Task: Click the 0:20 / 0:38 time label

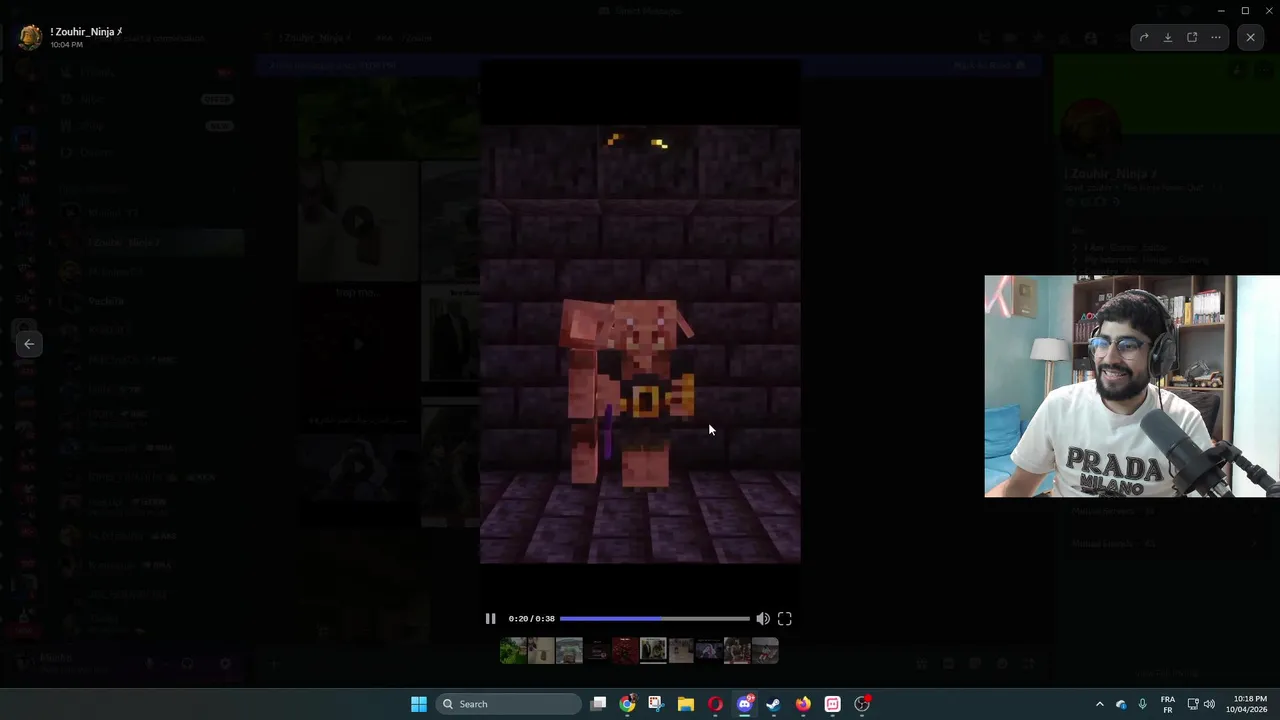Action: [x=531, y=619]
